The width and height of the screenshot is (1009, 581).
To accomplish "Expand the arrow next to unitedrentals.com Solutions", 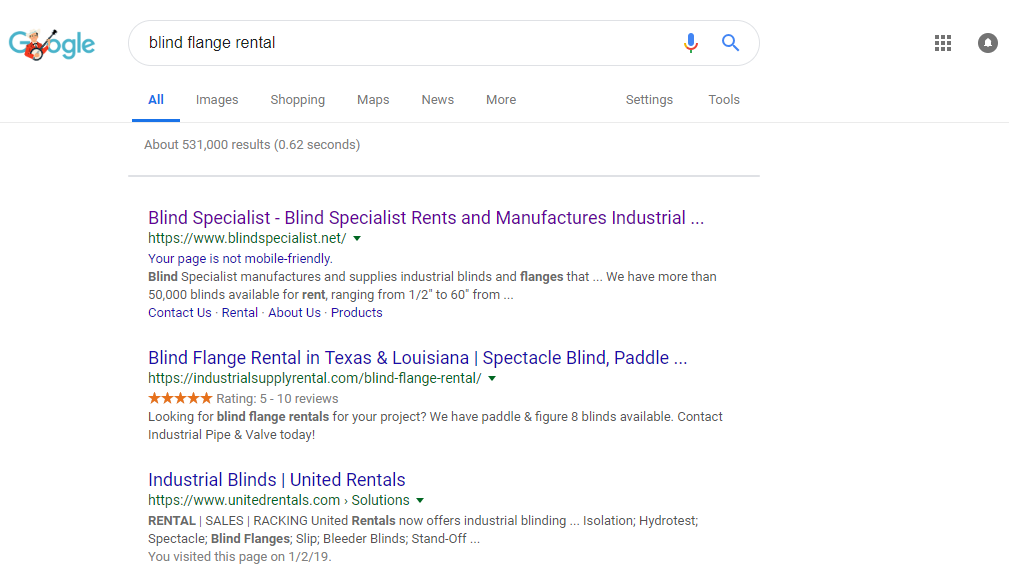I will (x=420, y=499).
